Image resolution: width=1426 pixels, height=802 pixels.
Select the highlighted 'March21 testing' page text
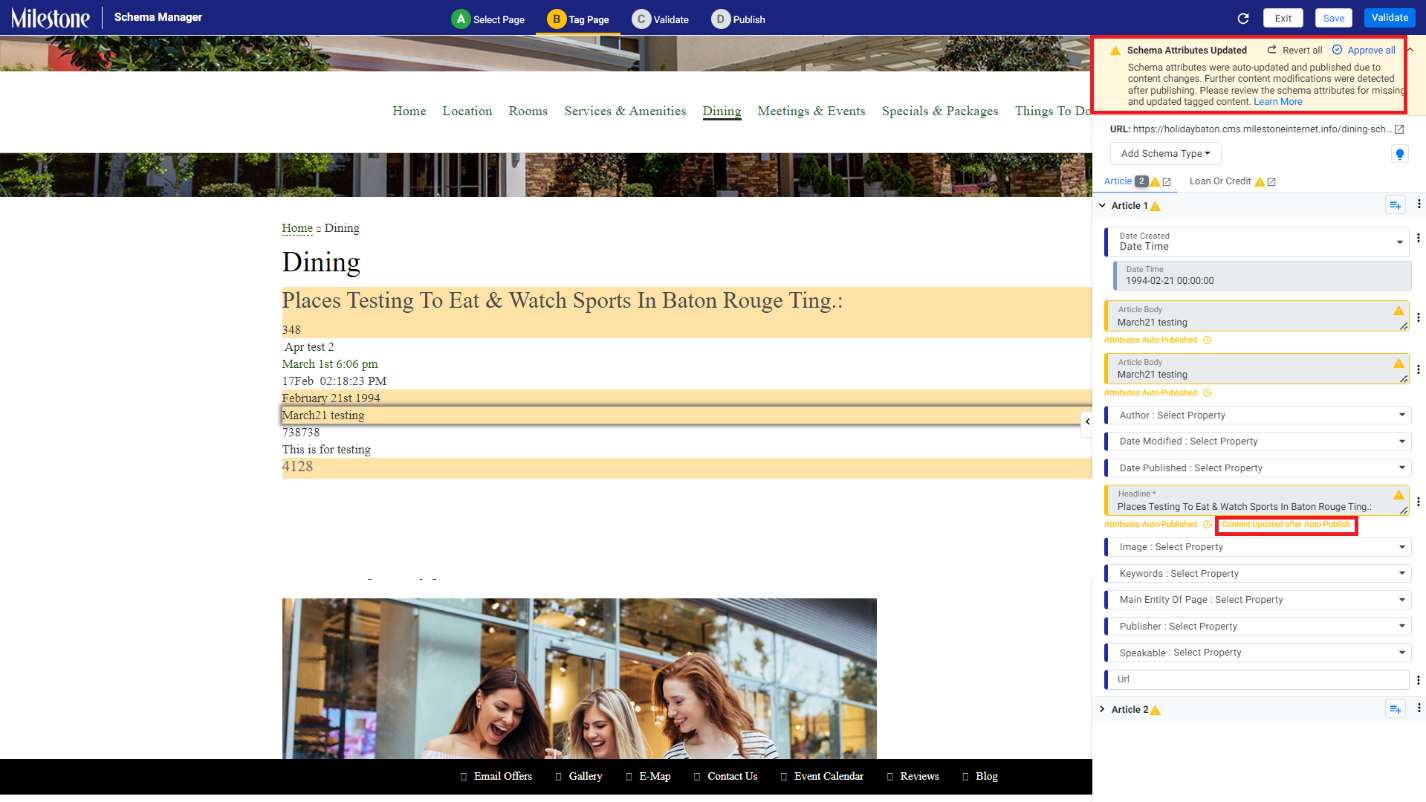pyautogui.click(x=323, y=415)
